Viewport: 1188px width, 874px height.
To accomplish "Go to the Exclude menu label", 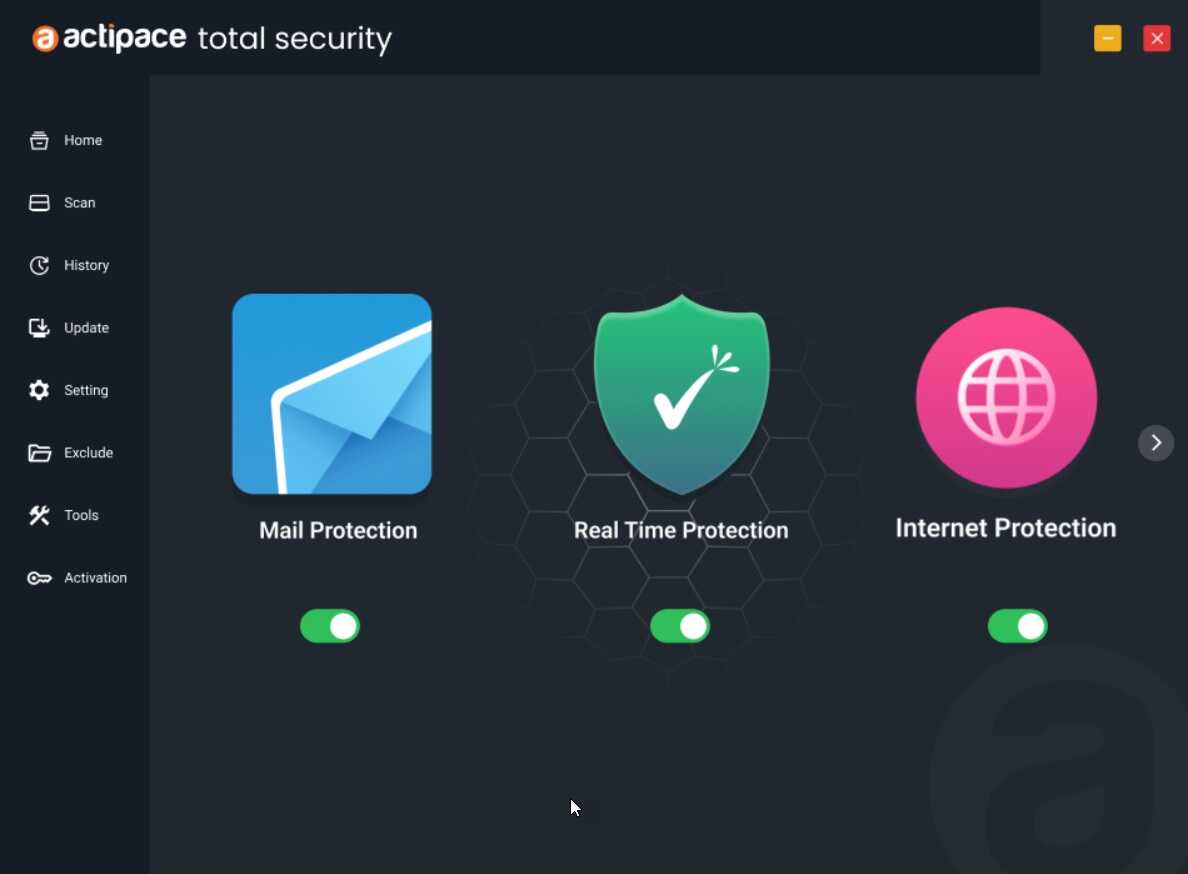I will (x=89, y=453).
